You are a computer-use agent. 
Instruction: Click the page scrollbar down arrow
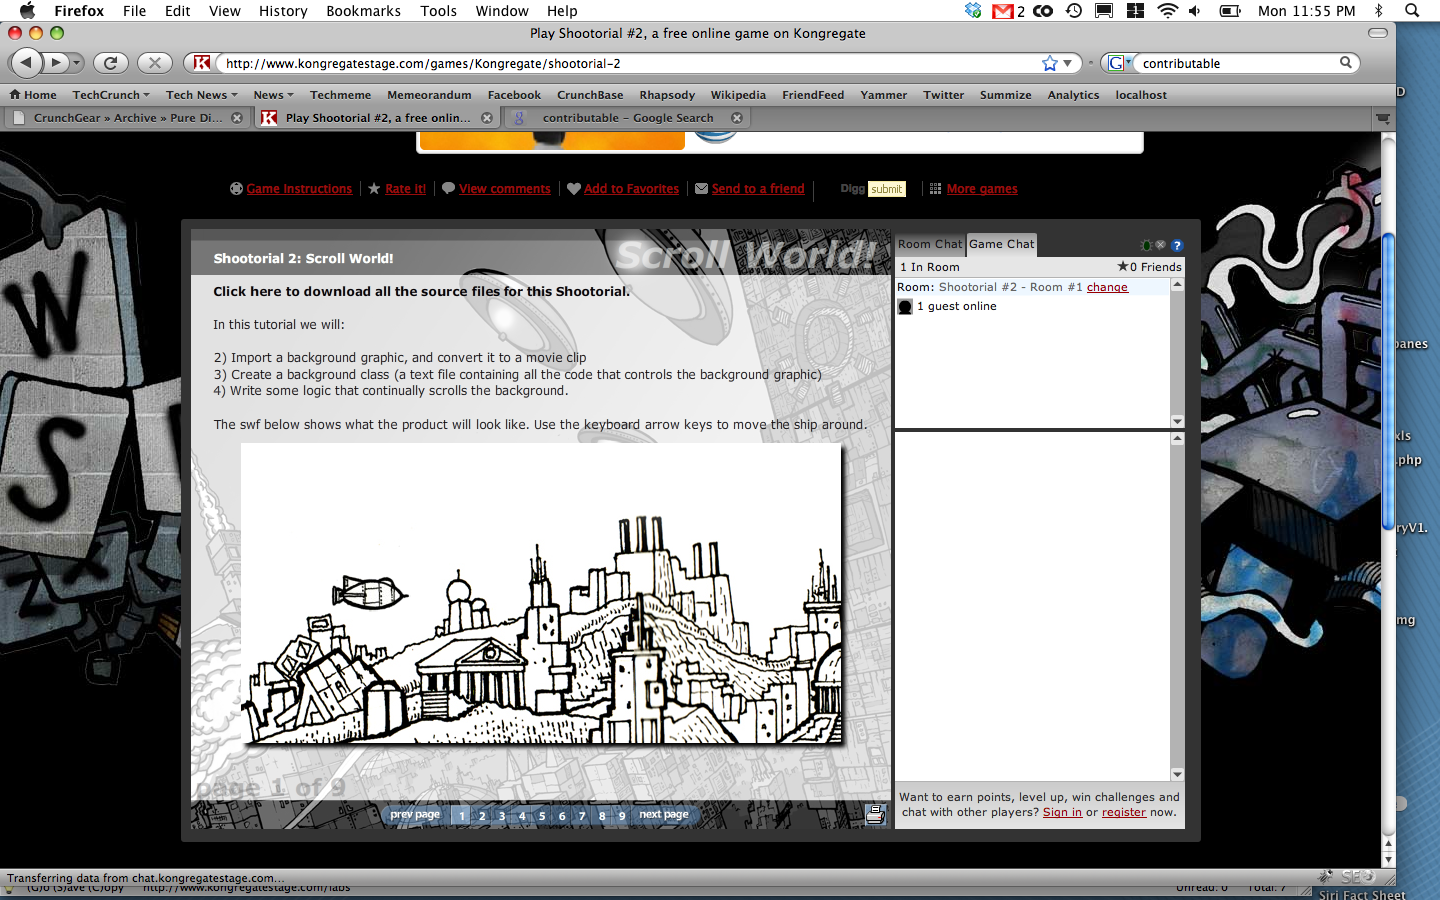(1388, 860)
